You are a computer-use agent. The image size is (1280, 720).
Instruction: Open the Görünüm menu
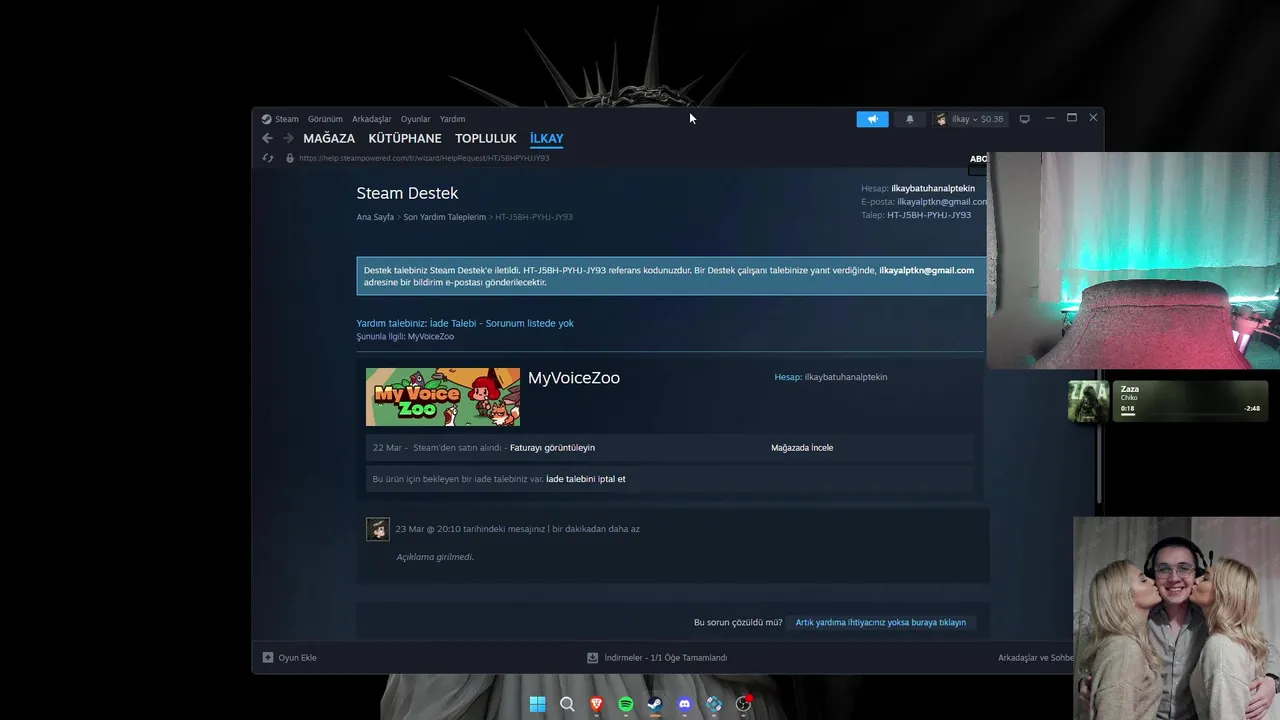(x=325, y=119)
